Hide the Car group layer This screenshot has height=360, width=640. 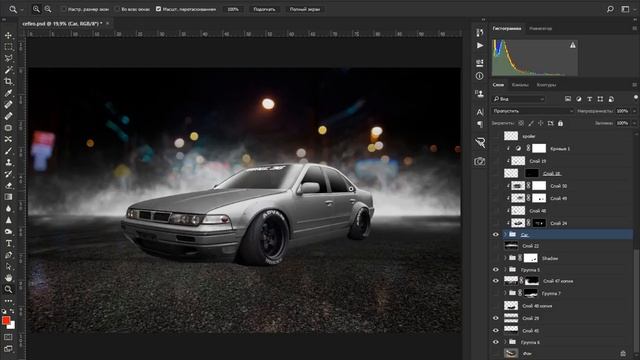click(x=496, y=234)
